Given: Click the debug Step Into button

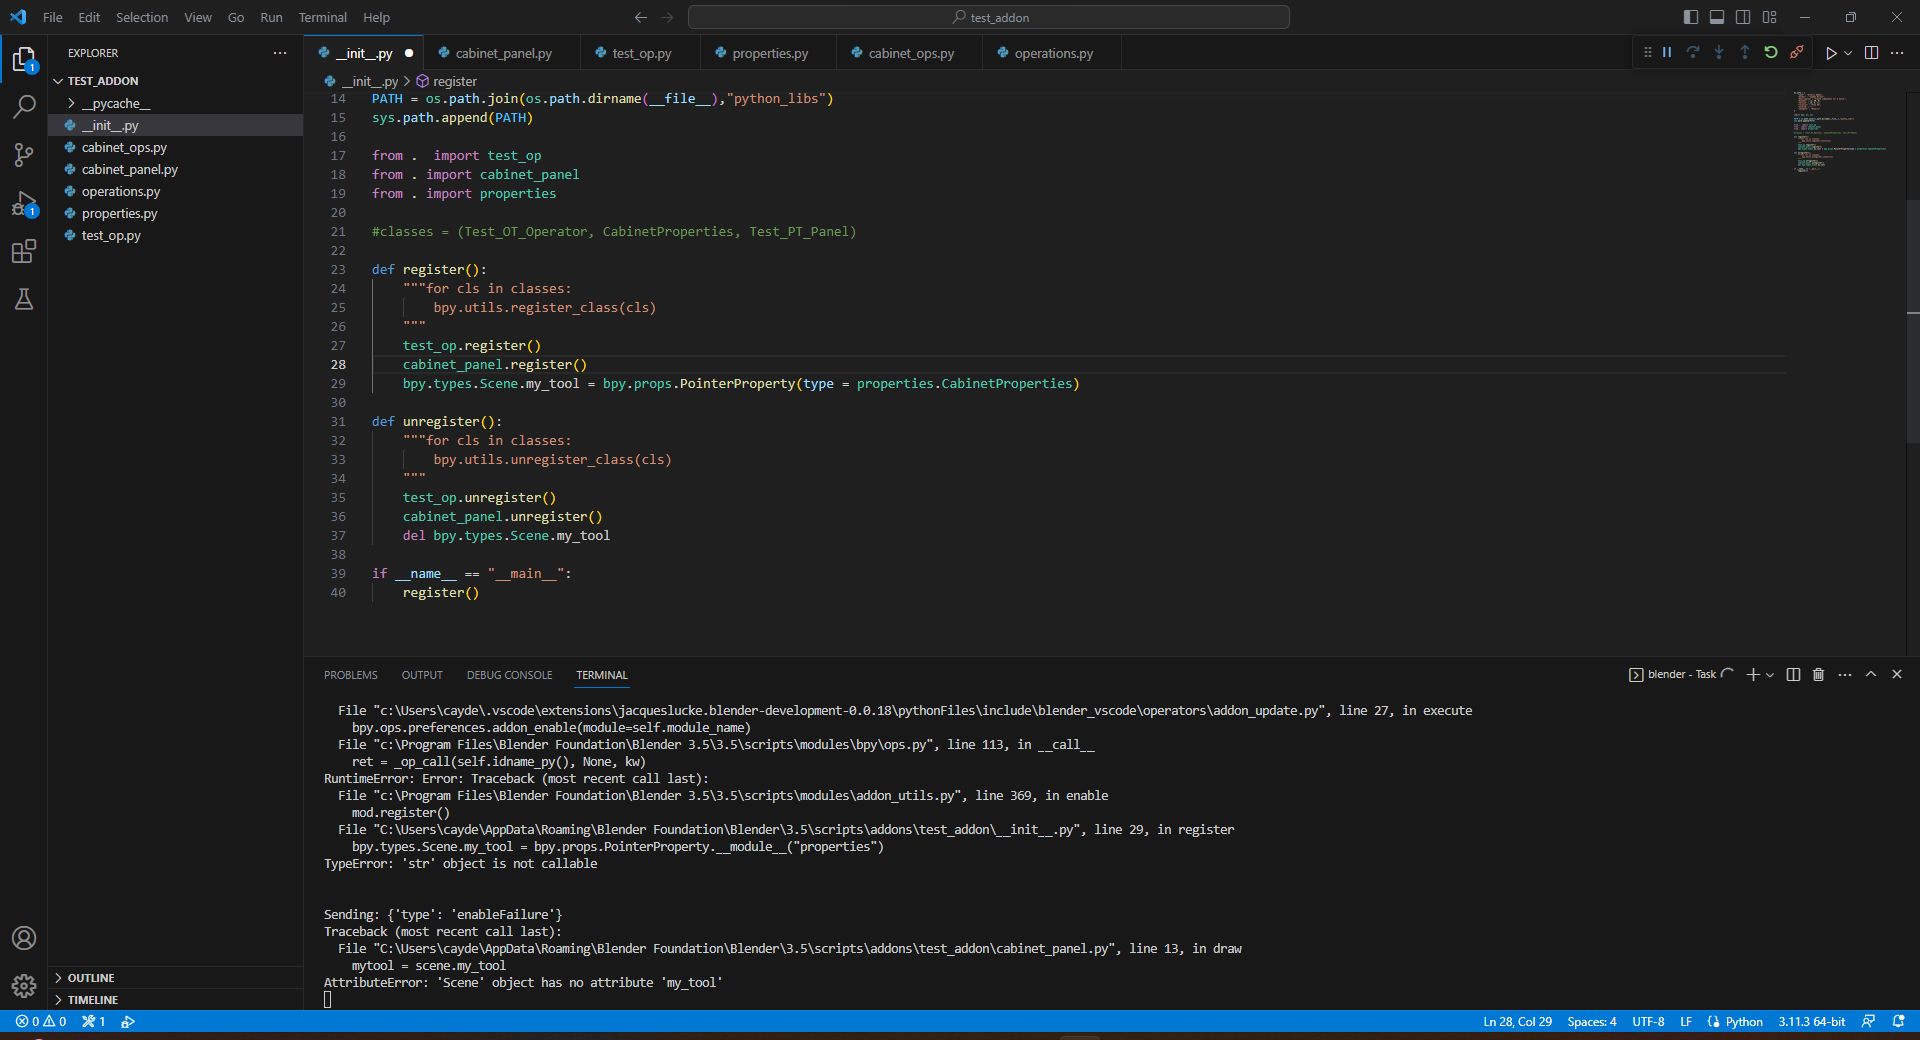Looking at the screenshot, I should [1719, 53].
